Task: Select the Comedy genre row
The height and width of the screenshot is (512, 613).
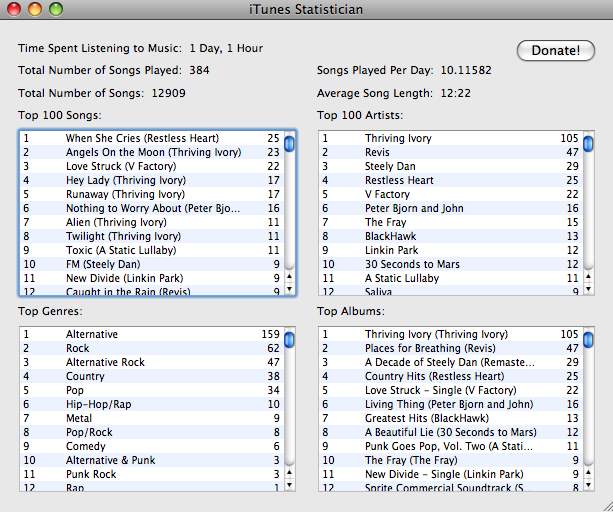Action: coord(152,446)
